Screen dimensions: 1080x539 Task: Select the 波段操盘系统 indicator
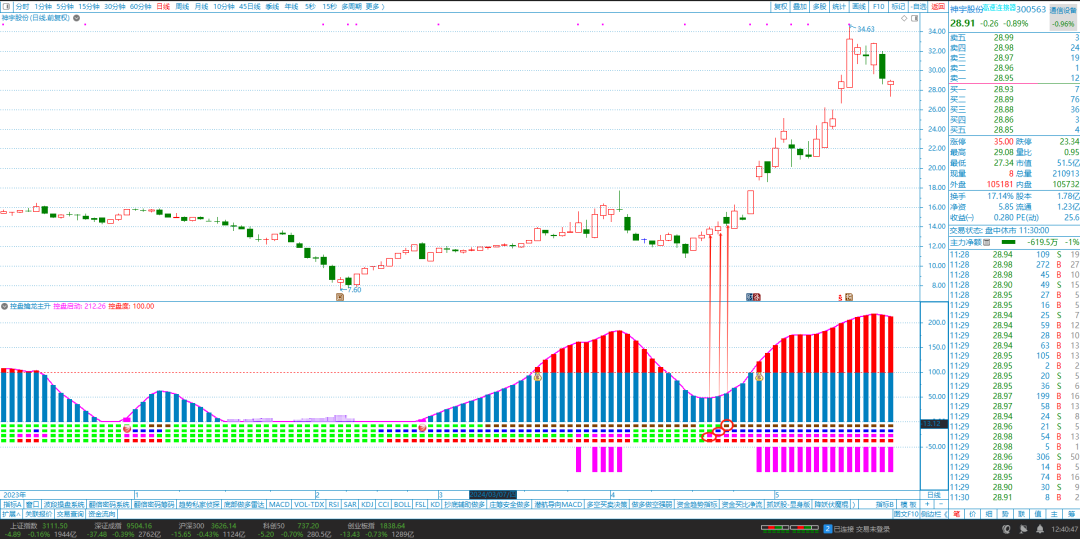click(64, 504)
